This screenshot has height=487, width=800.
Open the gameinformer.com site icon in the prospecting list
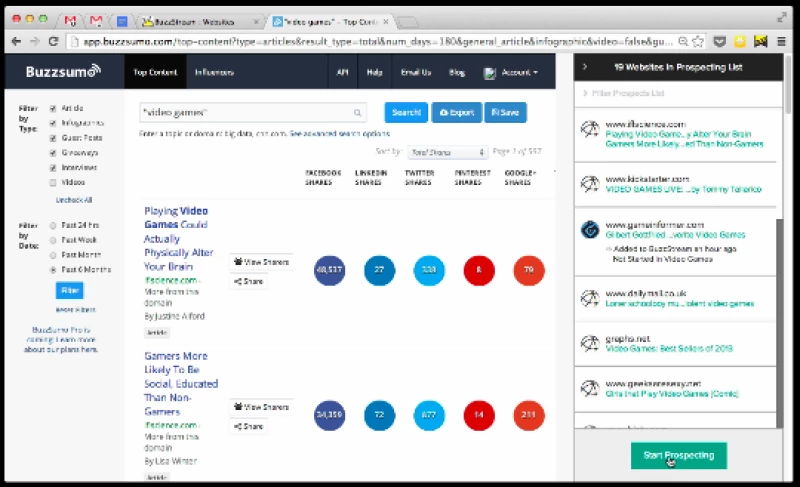tap(591, 229)
